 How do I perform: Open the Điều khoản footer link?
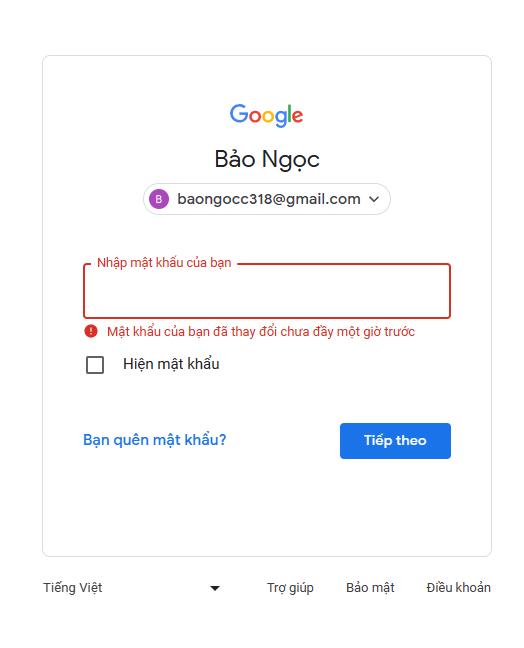458,588
